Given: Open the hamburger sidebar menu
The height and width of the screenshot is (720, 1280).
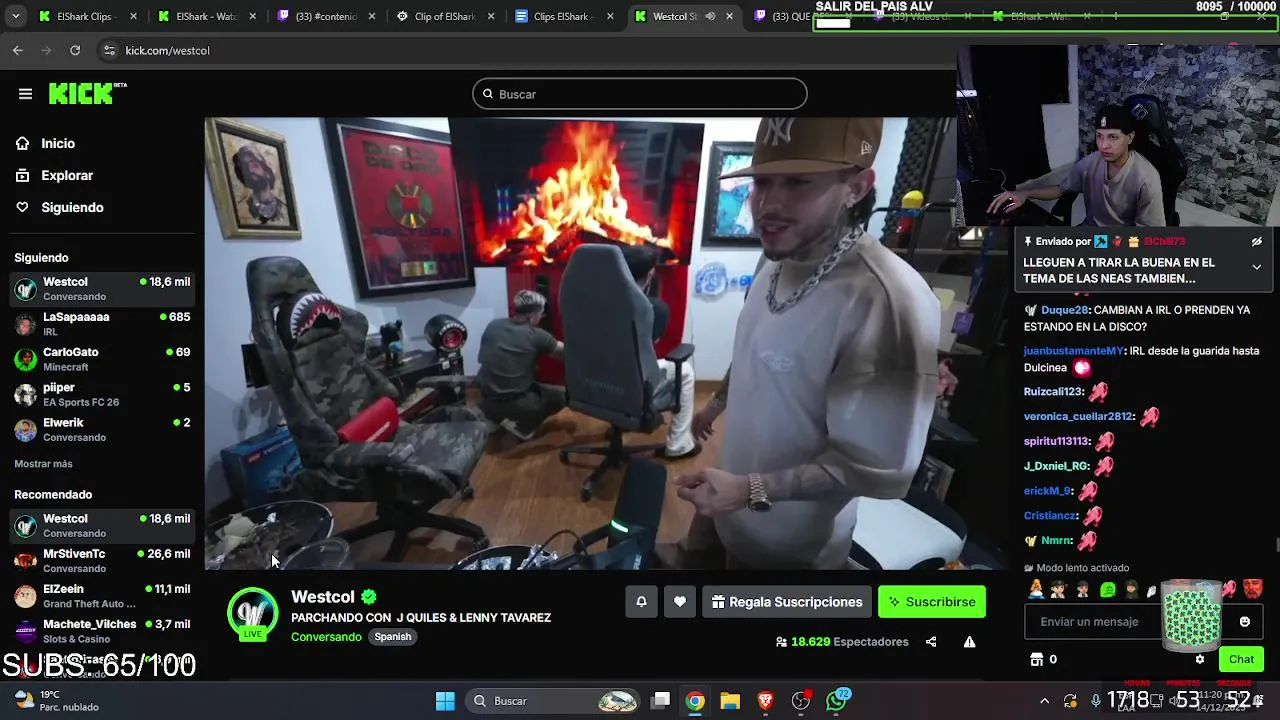Looking at the screenshot, I should point(25,94).
